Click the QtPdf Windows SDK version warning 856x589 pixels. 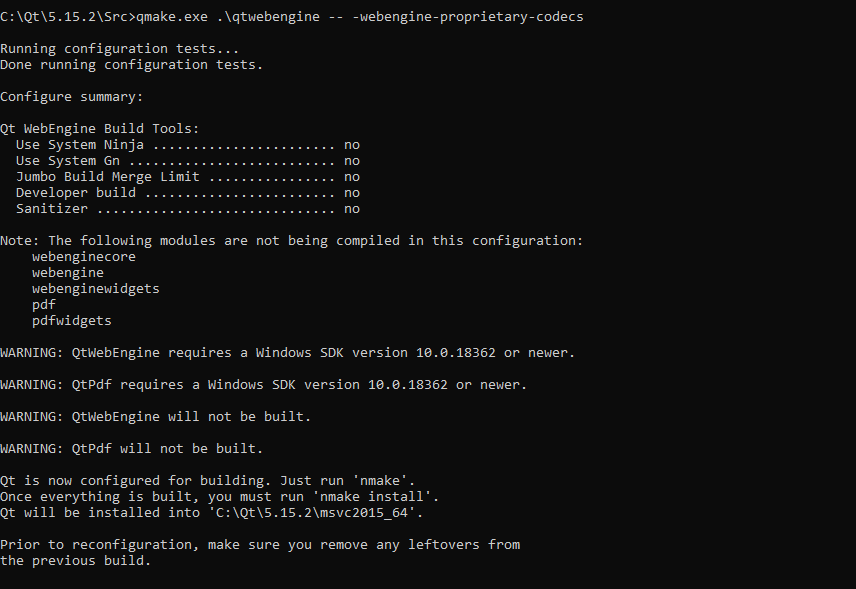click(264, 385)
